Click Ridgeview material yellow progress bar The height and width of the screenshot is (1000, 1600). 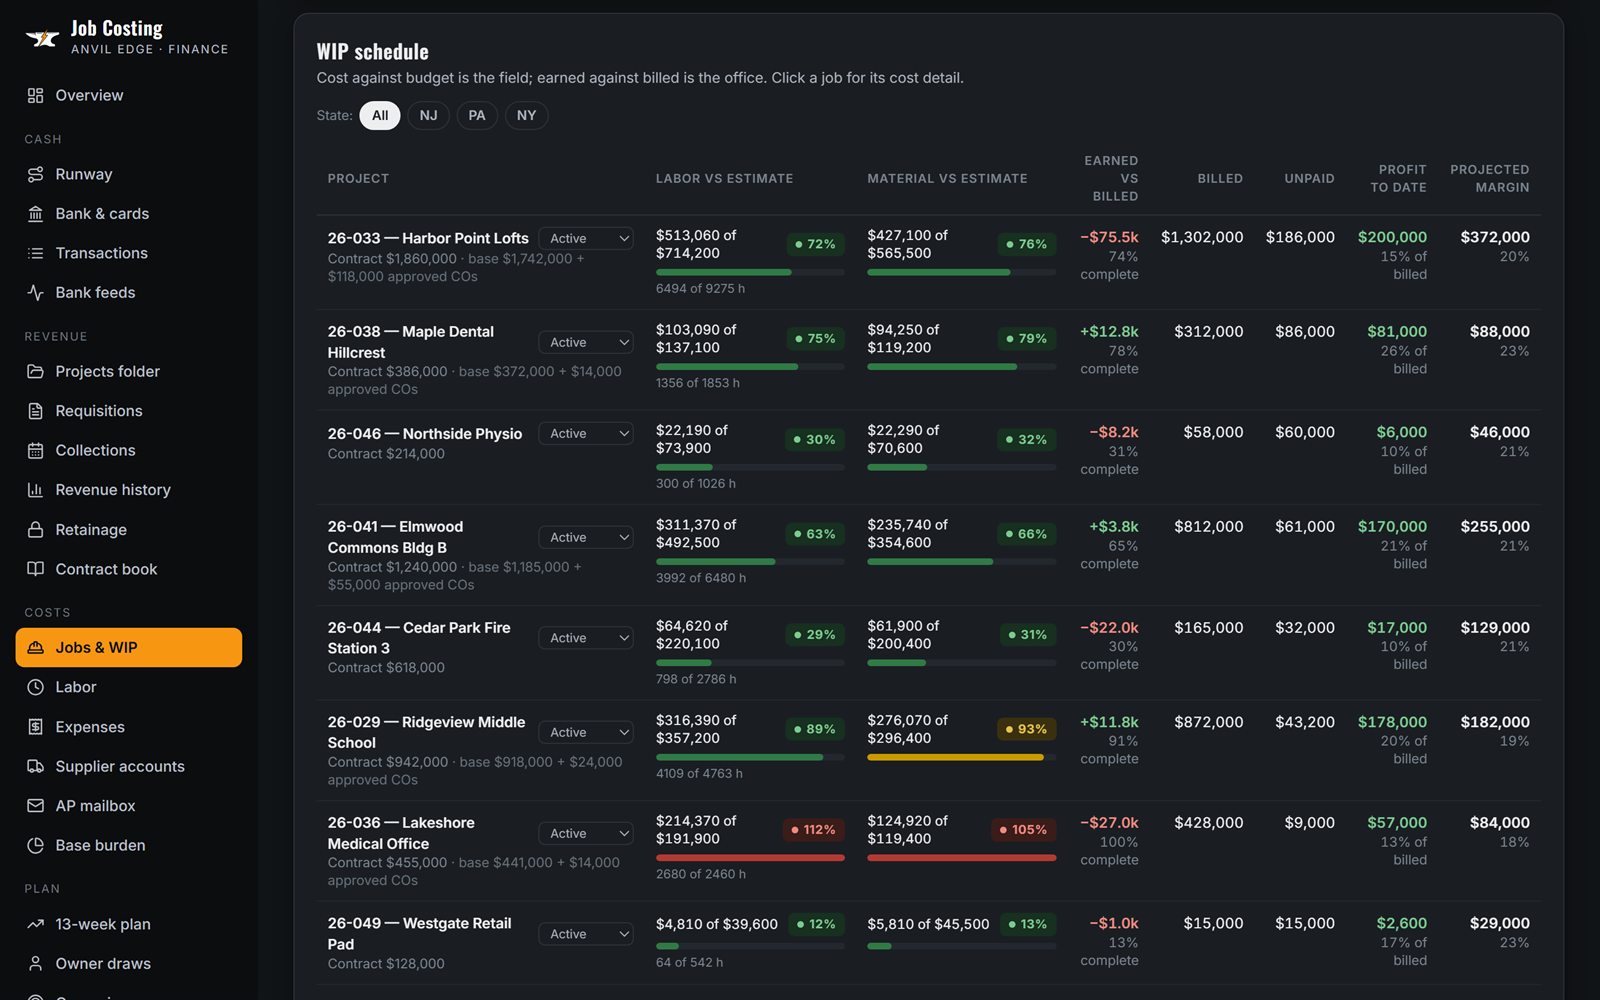pos(955,757)
